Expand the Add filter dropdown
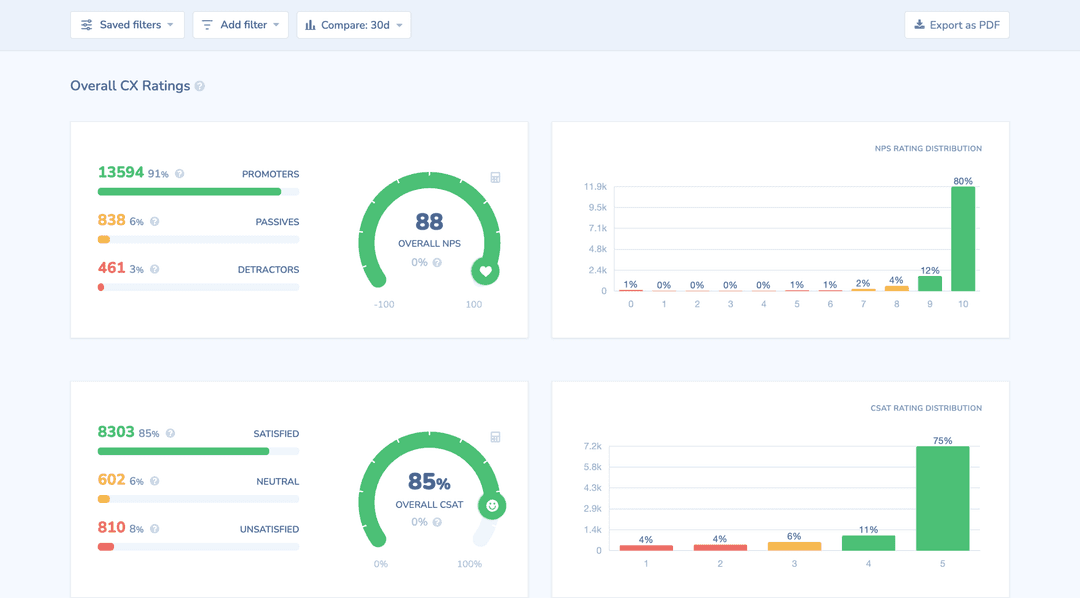Viewport: 1080px width, 598px height. (x=240, y=24)
